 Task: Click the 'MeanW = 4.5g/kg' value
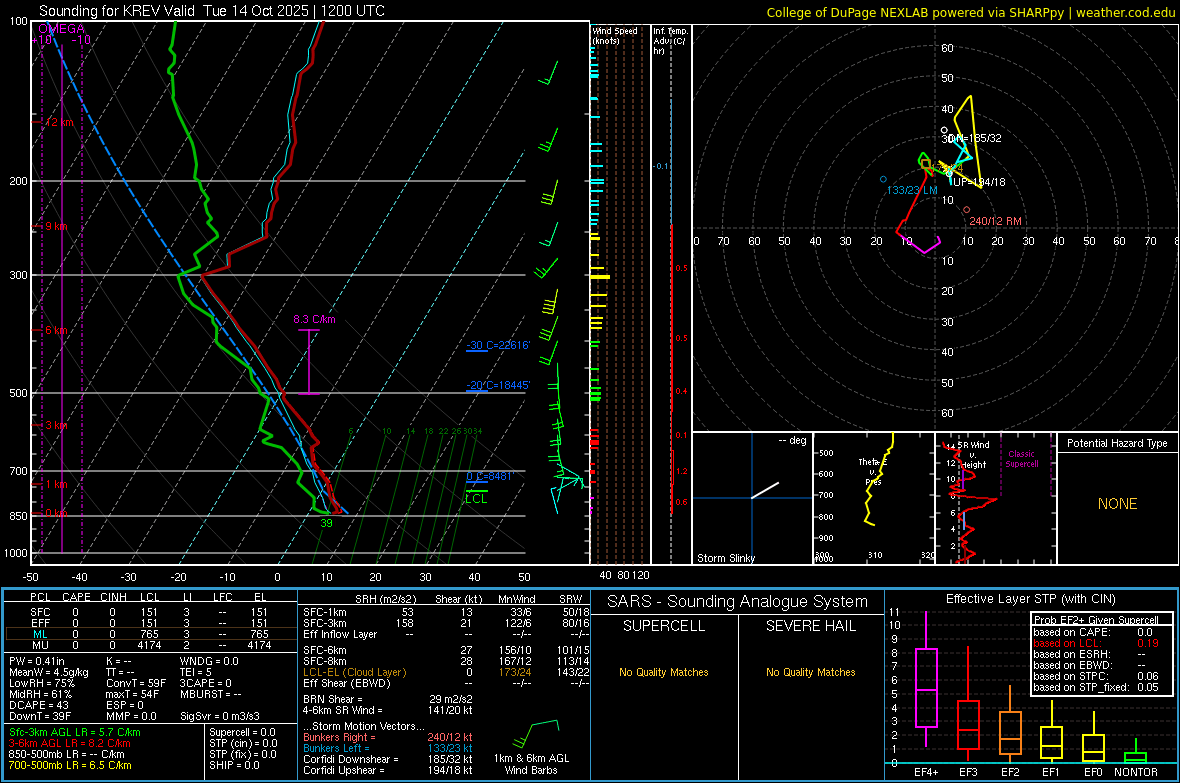[48, 672]
